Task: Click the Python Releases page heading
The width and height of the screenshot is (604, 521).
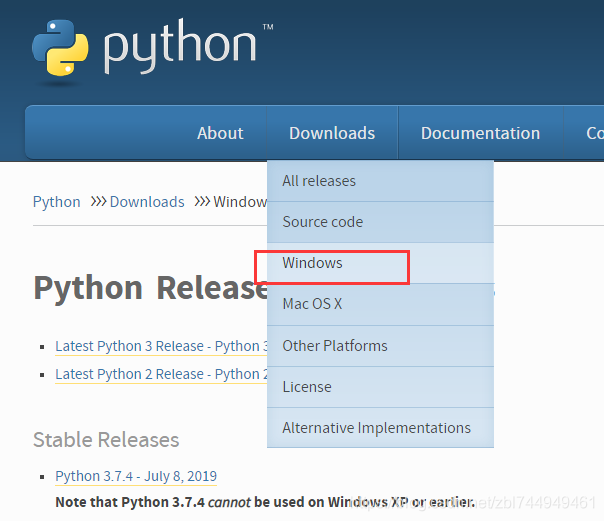Action: [x=150, y=288]
